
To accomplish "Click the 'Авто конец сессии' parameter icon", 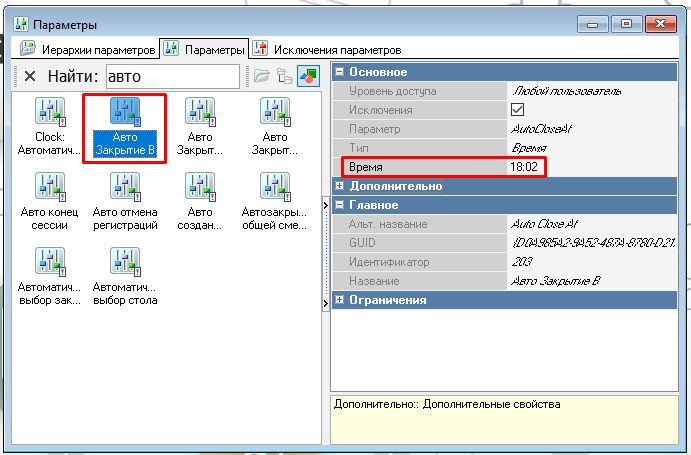I will (x=49, y=187).
